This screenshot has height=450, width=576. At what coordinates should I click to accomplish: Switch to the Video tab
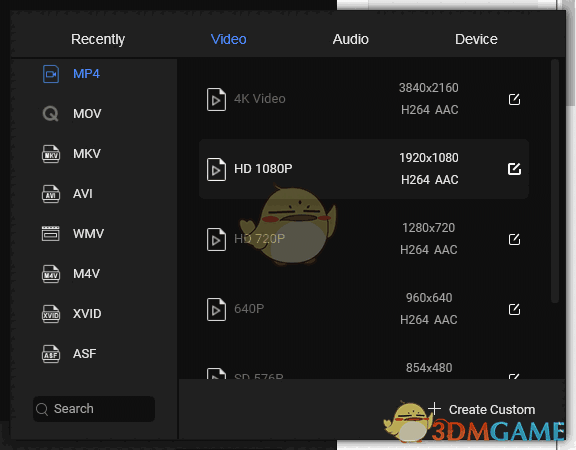click(228, 39)
